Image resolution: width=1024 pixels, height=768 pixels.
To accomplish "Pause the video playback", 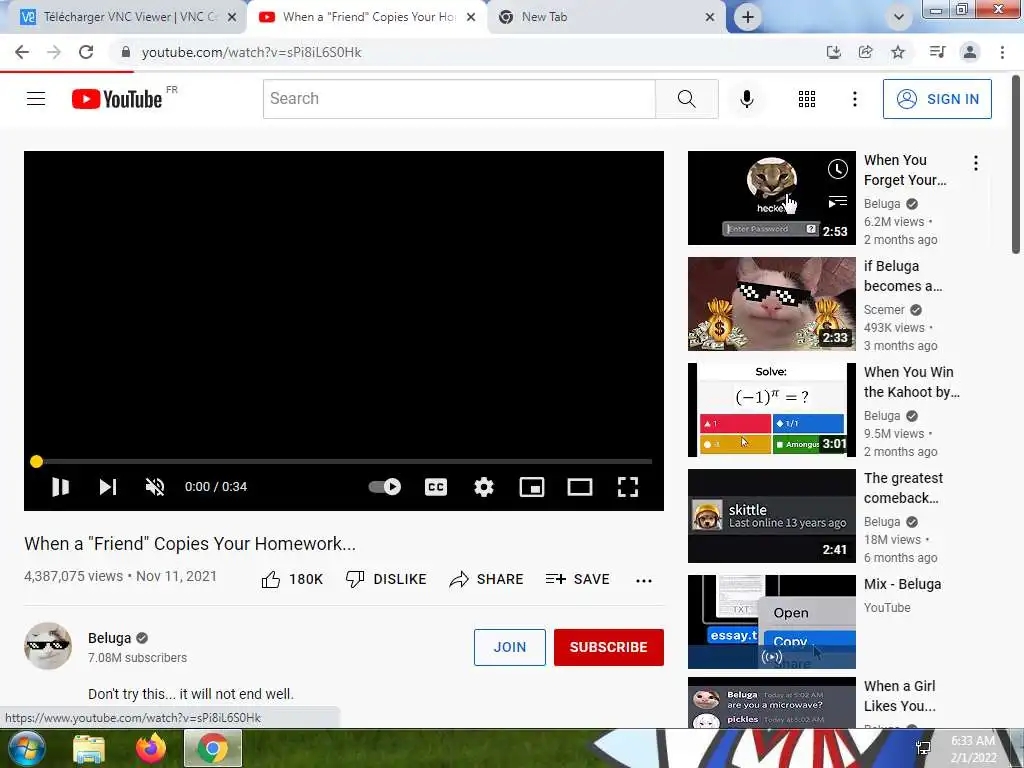I will [x=60, y=487].
